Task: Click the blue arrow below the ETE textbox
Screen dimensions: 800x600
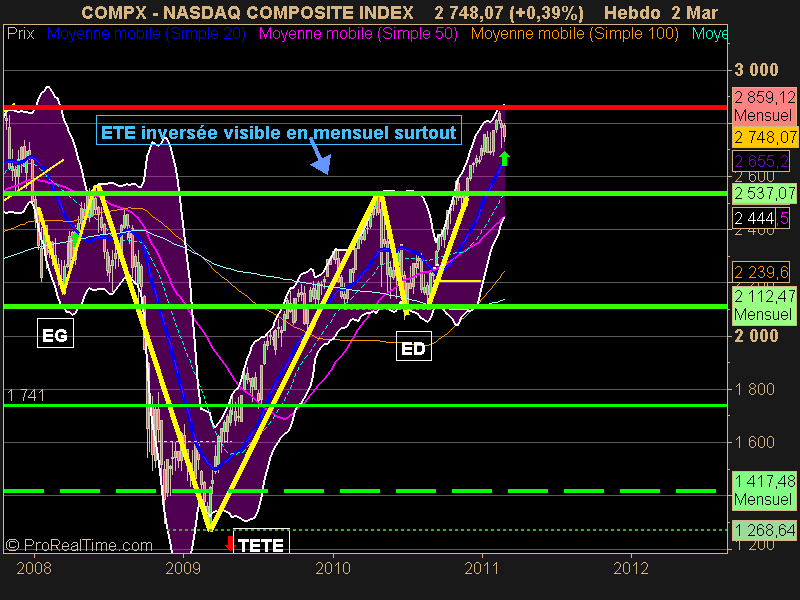Action: (320, 157)
